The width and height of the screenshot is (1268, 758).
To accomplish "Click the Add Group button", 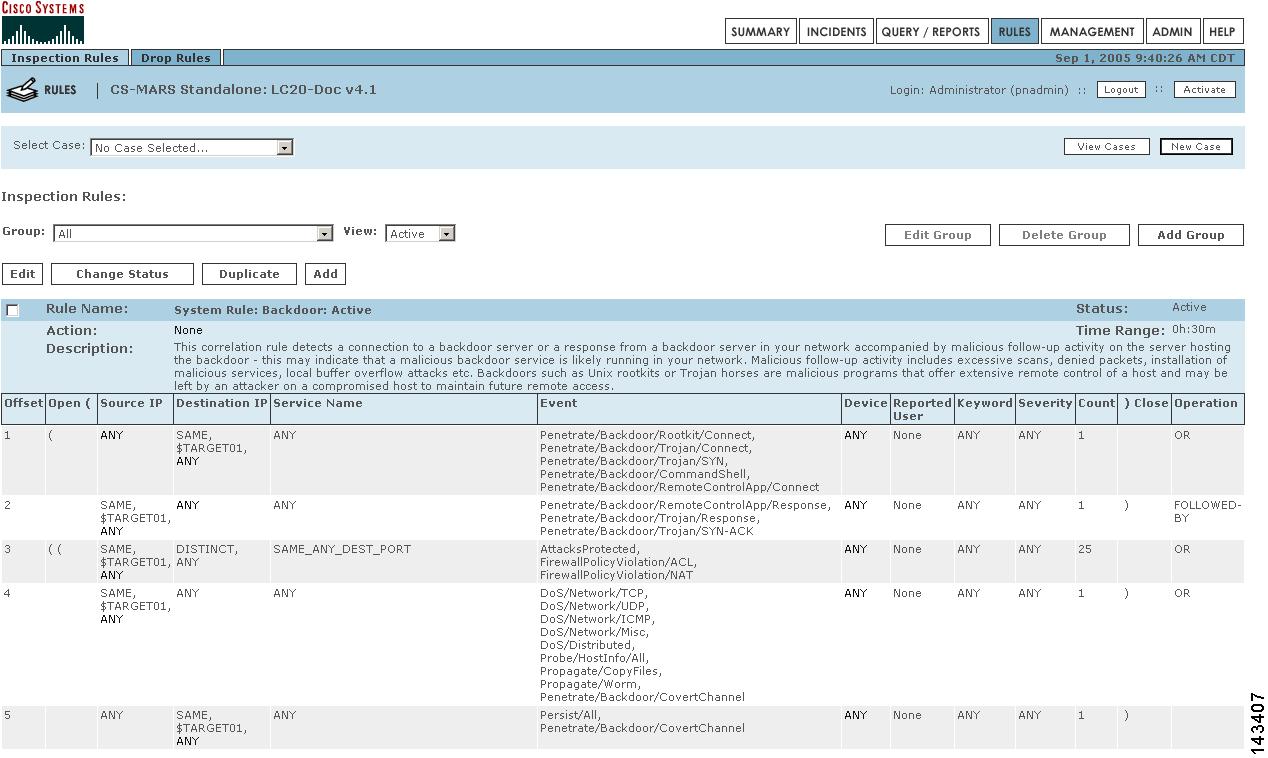I will point(1190,235).
